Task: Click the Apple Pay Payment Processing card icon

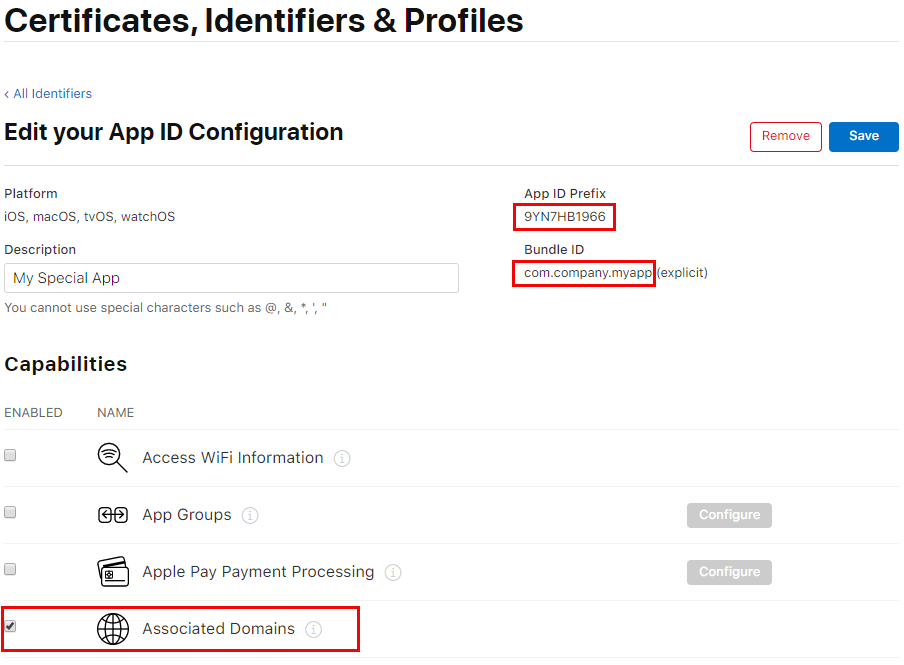Action: [112, 571]
